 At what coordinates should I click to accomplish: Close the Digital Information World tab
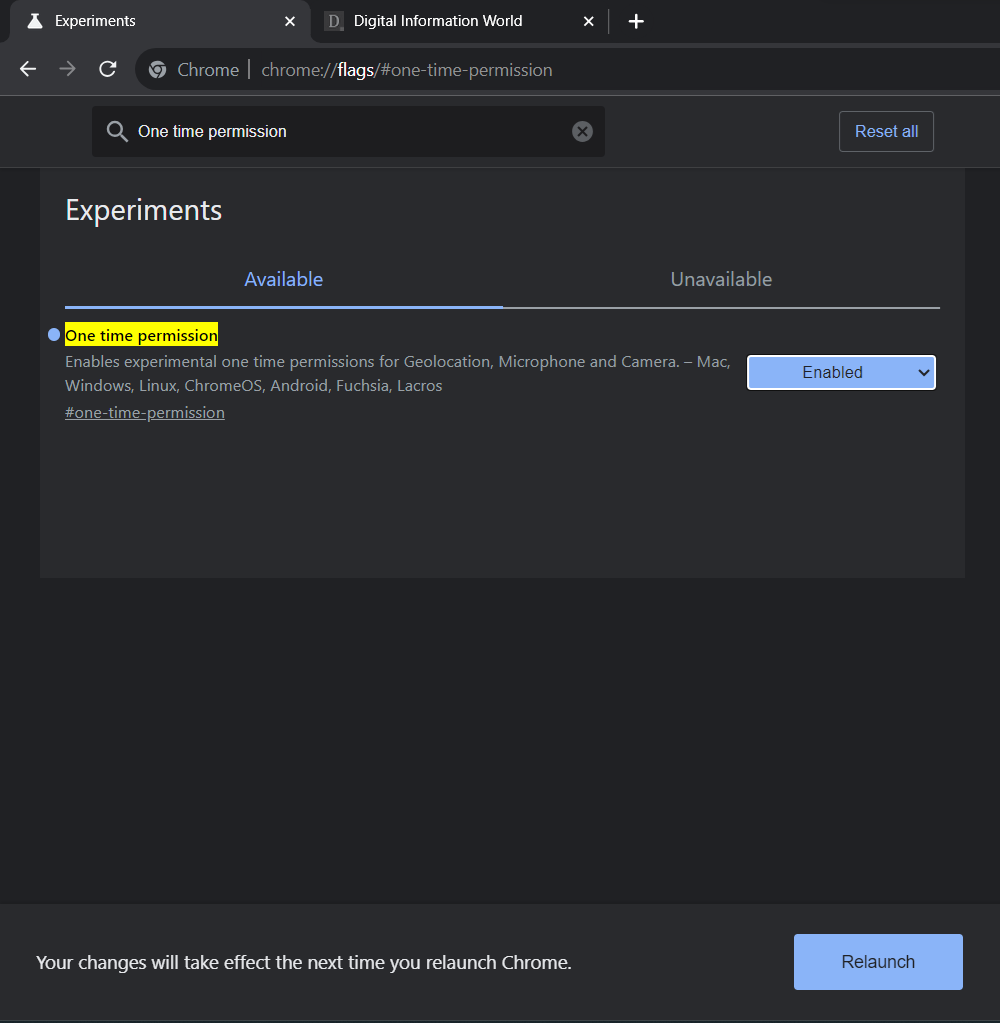point(588,22)
